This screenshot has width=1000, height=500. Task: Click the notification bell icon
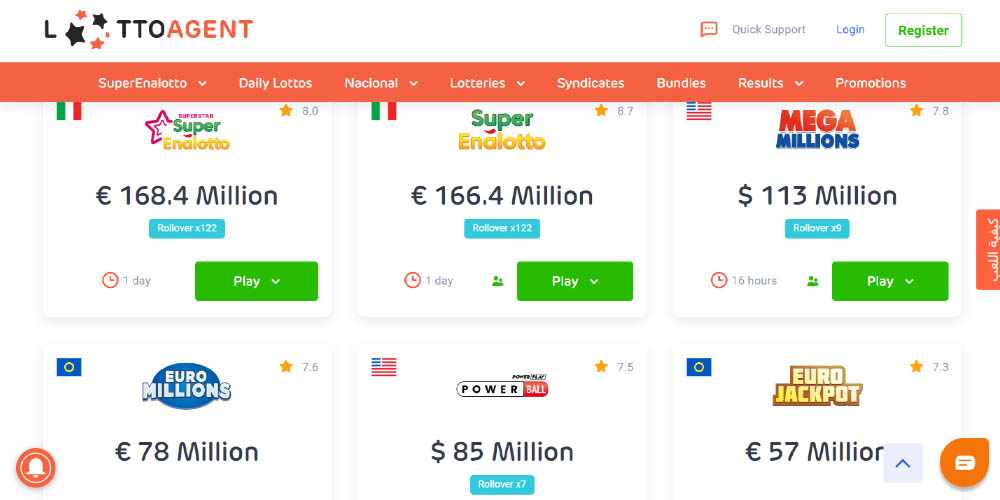[36, 468]
